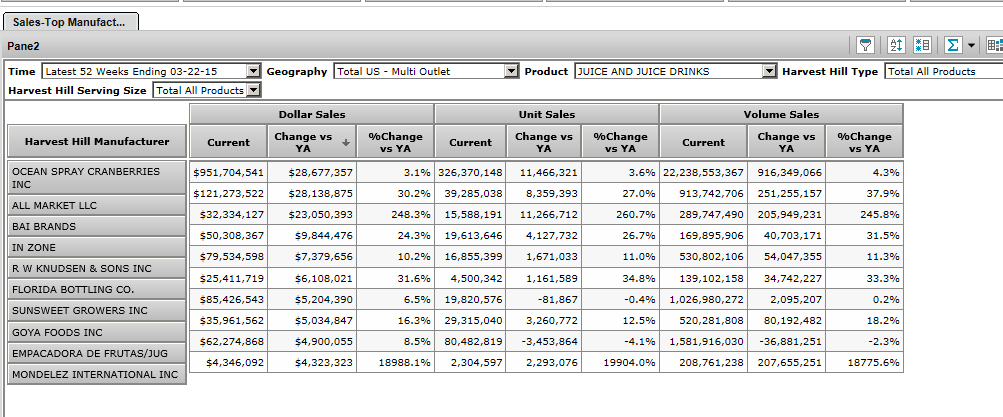1003x417 pixels.
Task: Select the OCEAN SPRAY CRANBERRIES INC row
Action: tap(97, 178)
